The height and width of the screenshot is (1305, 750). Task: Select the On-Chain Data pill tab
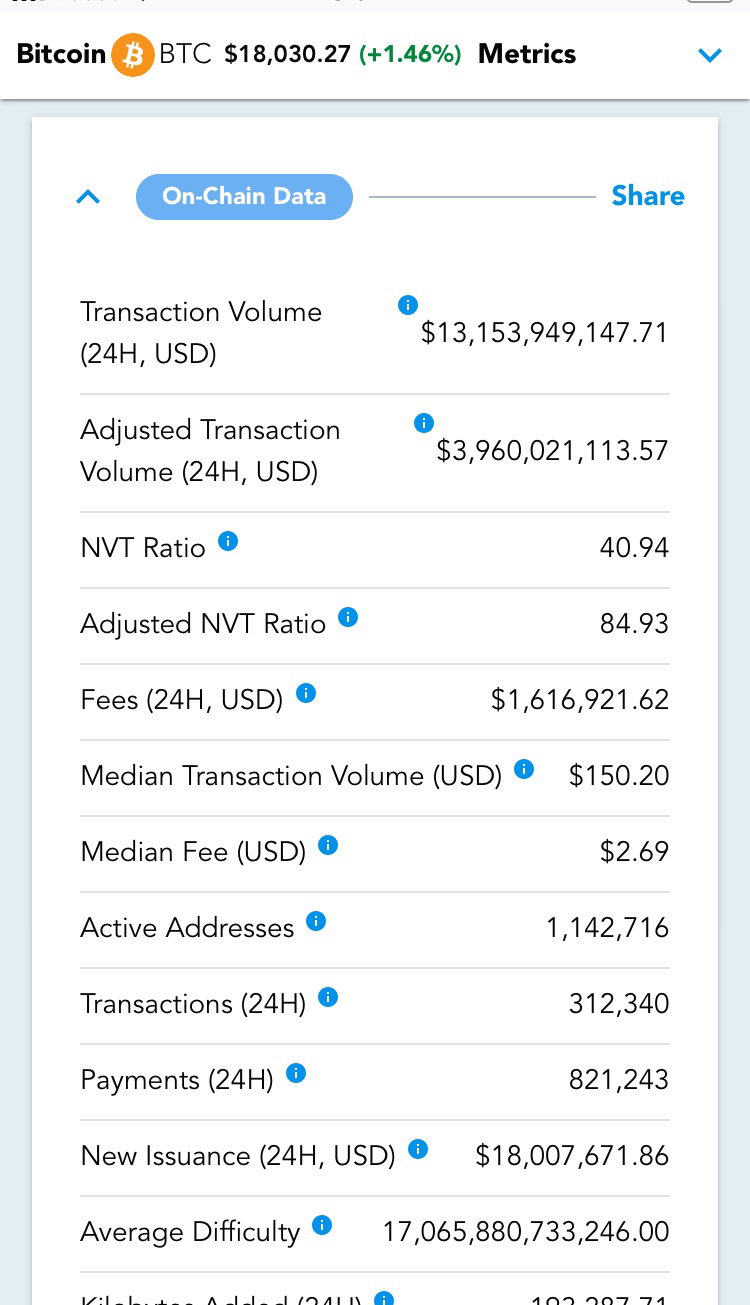(244, 196)
